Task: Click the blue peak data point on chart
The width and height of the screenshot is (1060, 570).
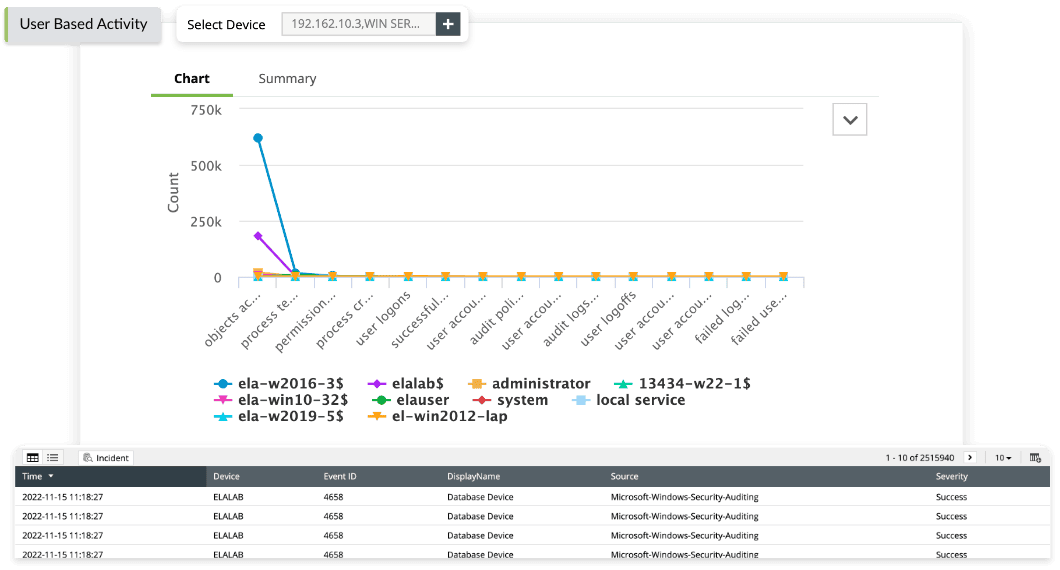Action: pyautogui.click(x=258, y=138)
